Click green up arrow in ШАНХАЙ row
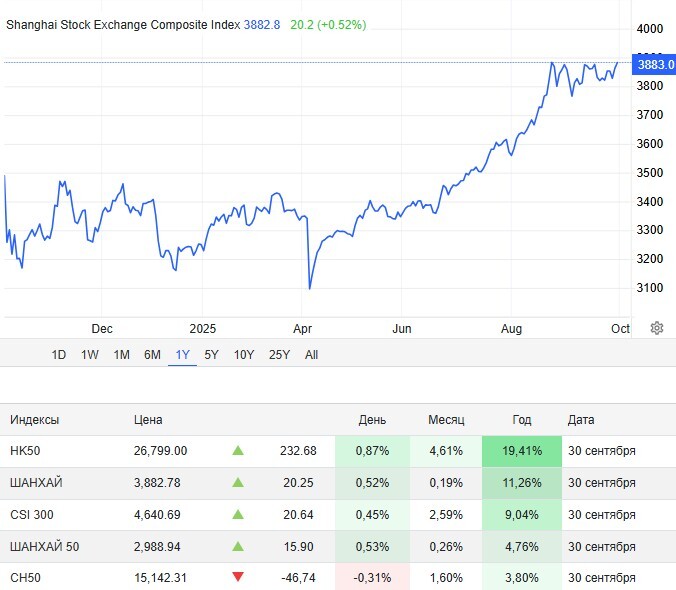The width and height of the screenshot is (676, 590). (238, 483)
